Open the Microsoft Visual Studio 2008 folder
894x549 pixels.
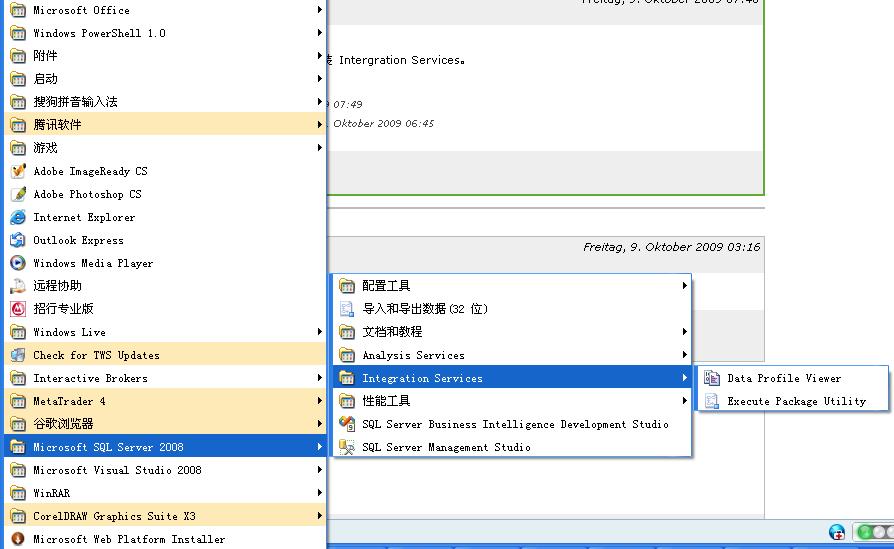117,470
